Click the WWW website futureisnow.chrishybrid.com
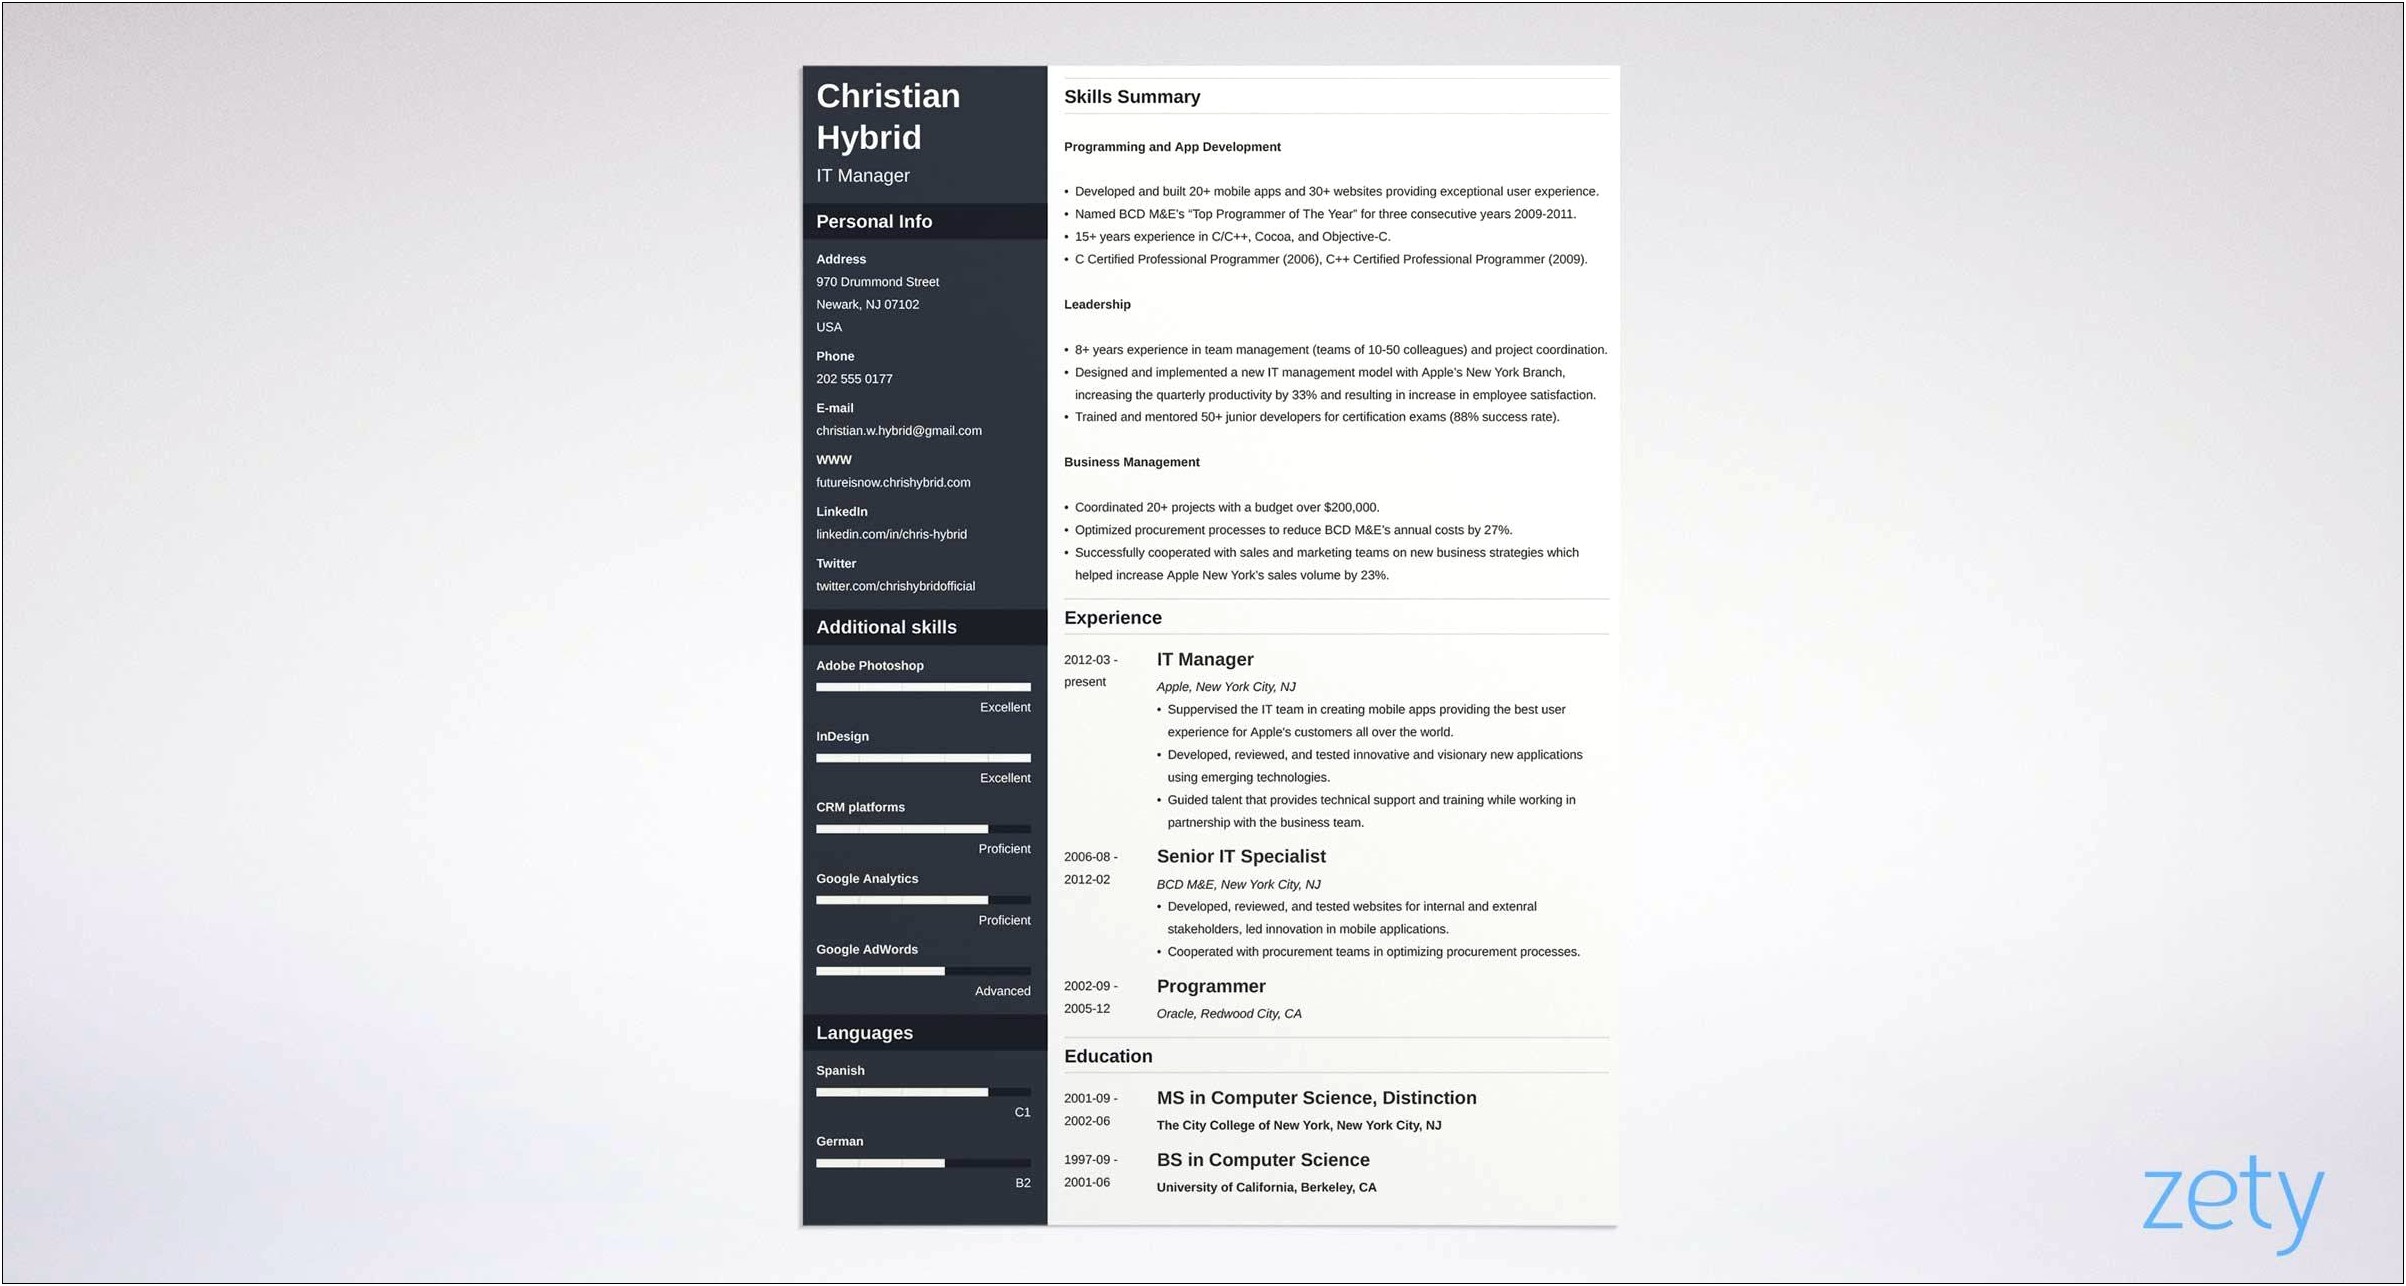 click(893, 482)
